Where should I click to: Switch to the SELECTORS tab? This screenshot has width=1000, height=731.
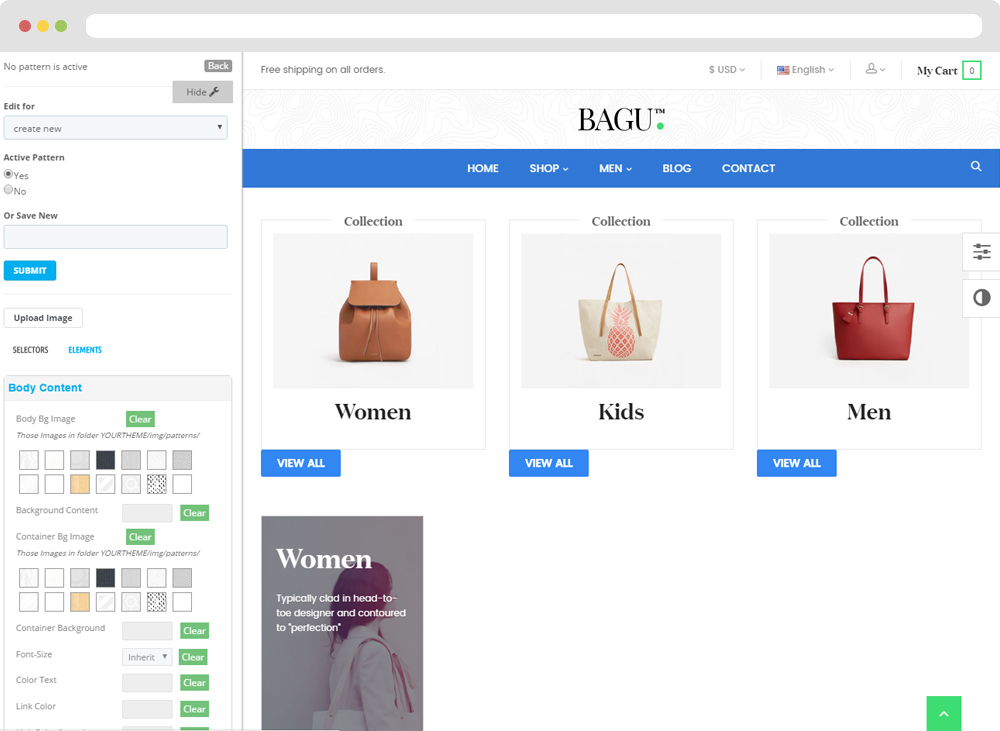pos(31,350)
